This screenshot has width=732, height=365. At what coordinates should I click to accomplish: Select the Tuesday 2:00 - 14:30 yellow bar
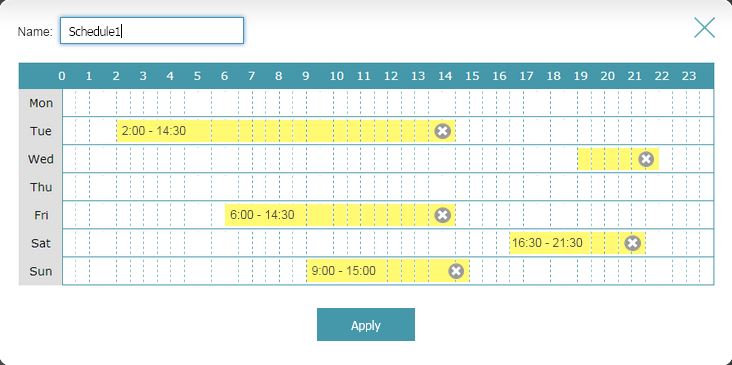point(286,131)
